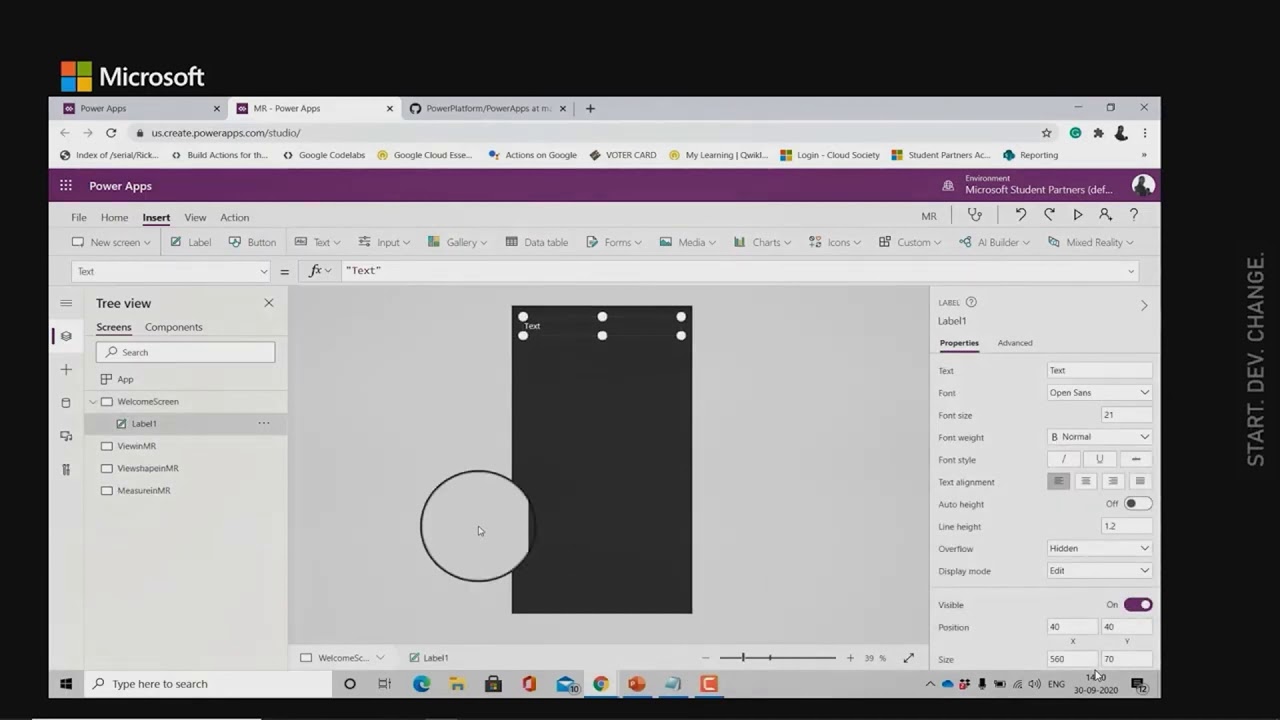Open the Media pane icon
This screenshot has height=720, width=1280.
pyautogui.click(x=66, y=436)
